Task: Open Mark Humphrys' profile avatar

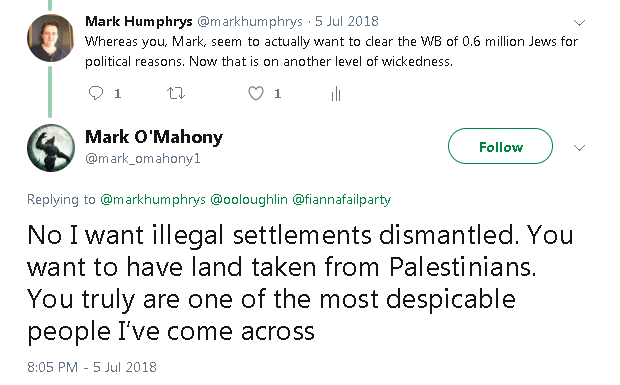Action: [50, 38]
